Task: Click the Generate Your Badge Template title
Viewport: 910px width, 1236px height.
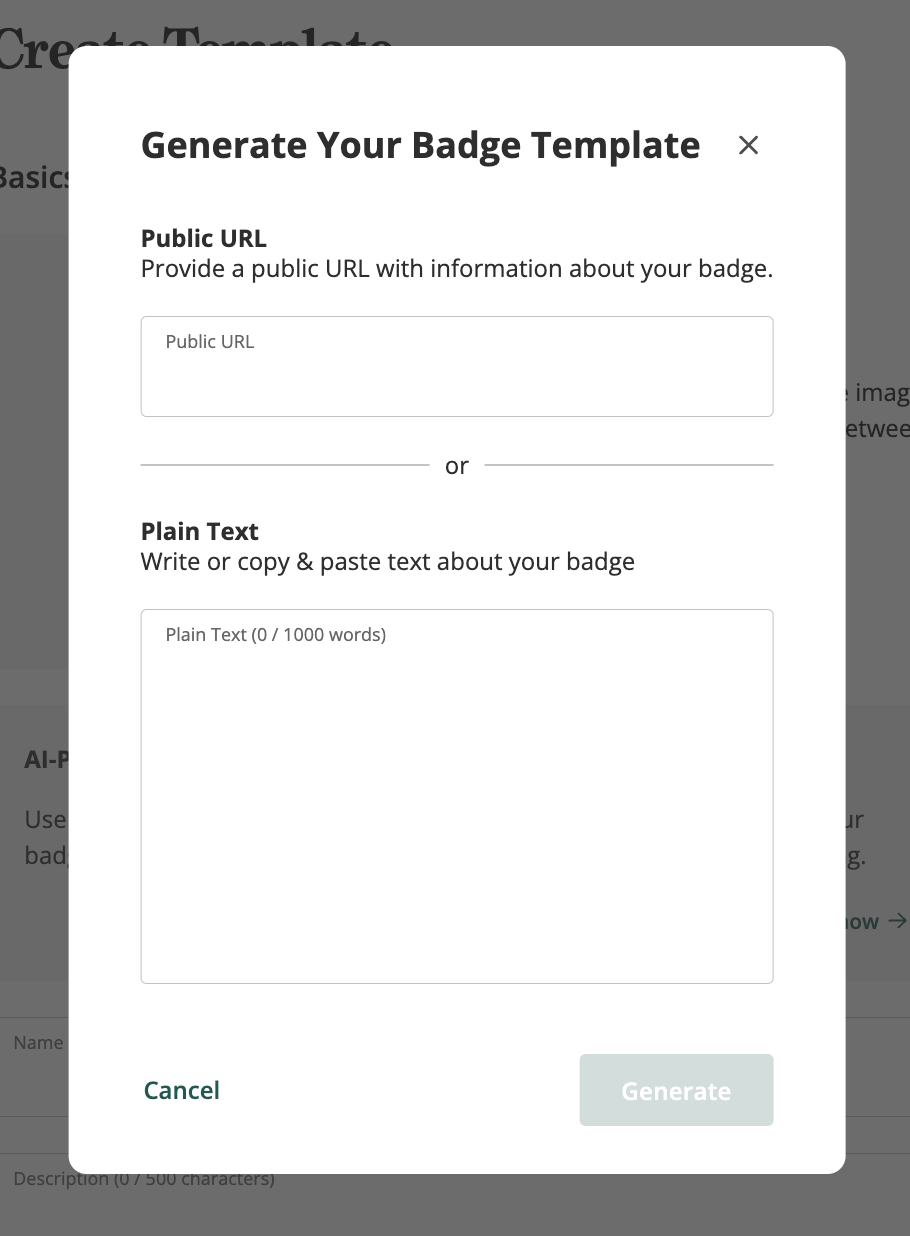Action: pos(420,145)
